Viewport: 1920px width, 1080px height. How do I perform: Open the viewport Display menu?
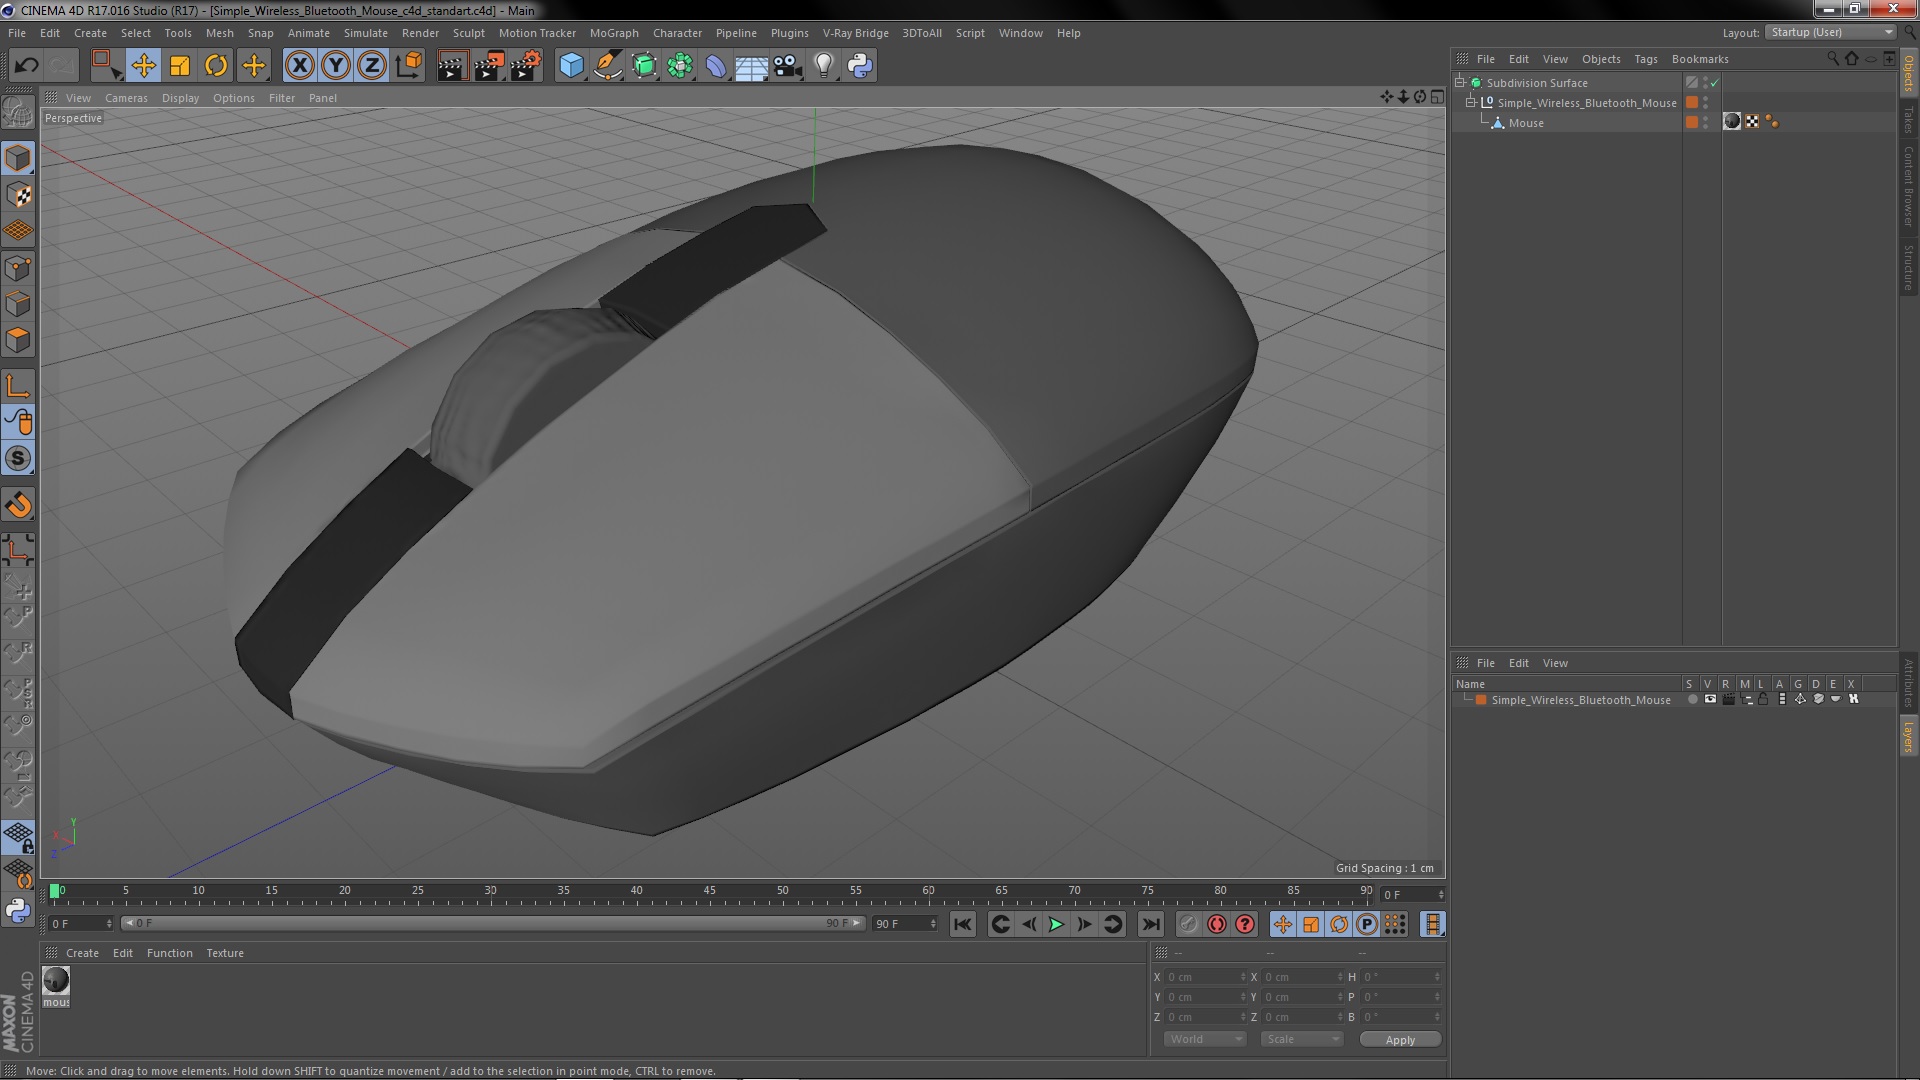pos(180,98)
